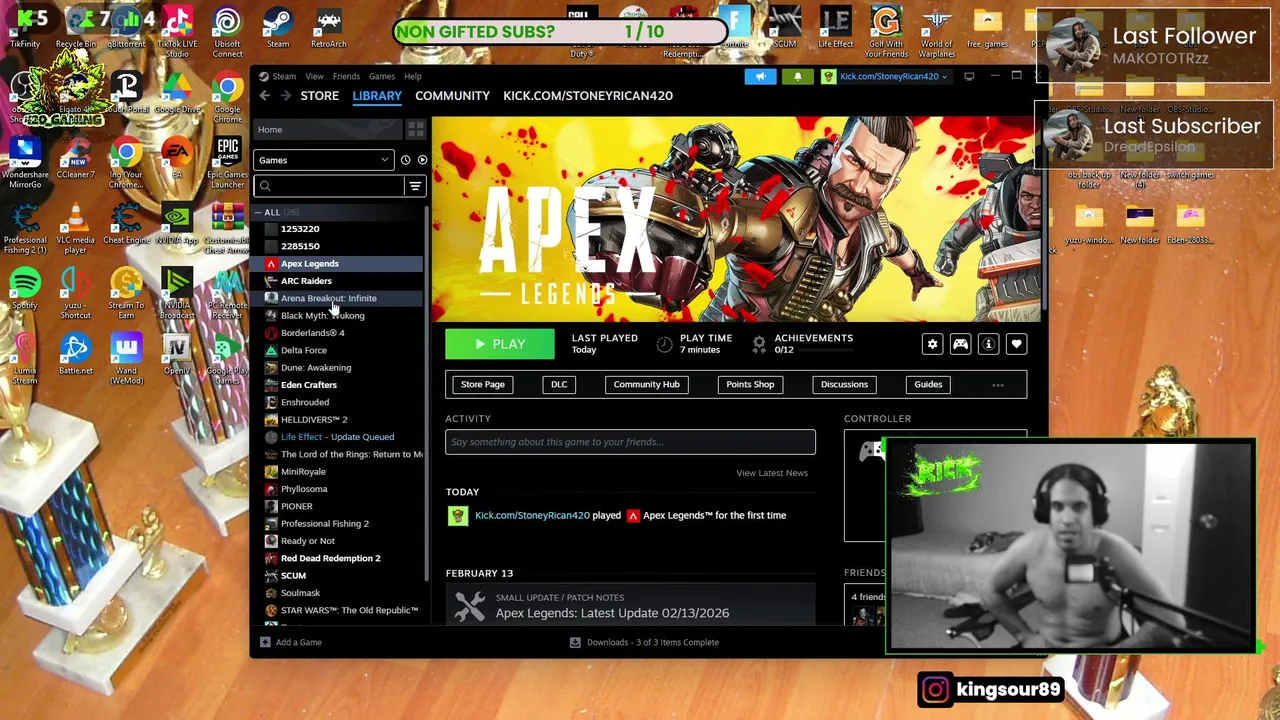Open the EA app desktop shortcut

click(177, 158)
